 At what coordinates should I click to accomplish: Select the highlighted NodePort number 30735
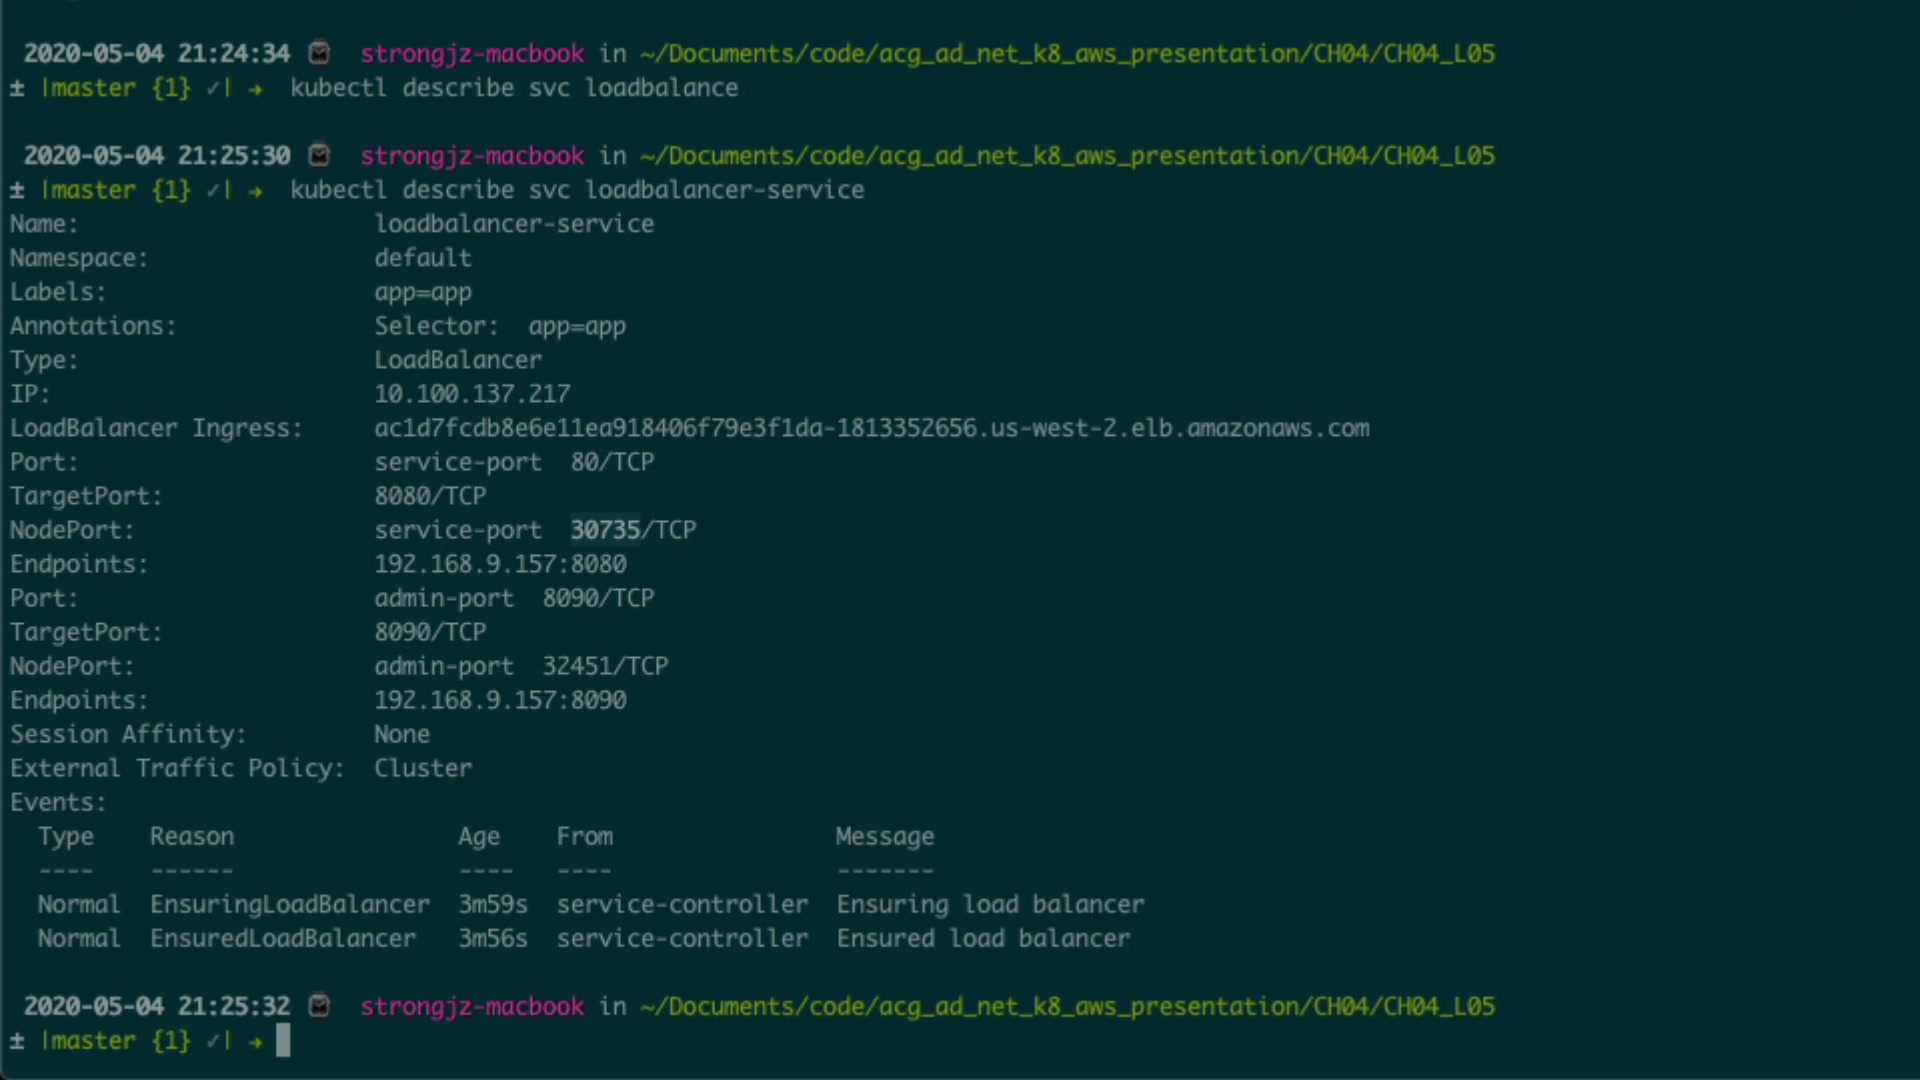(605, 530)
